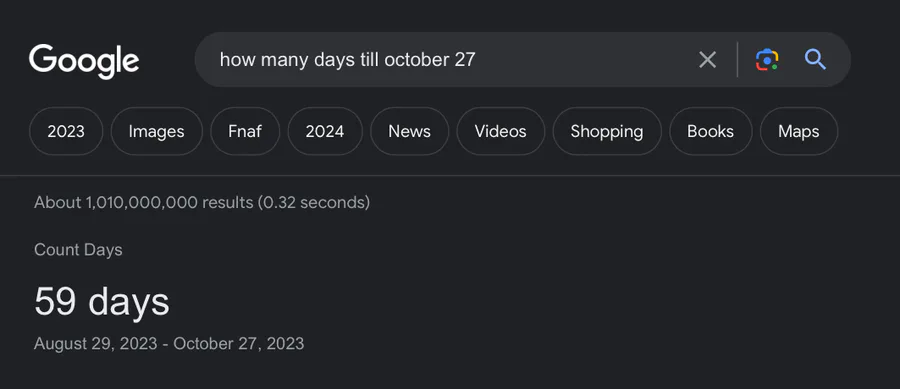
Task: View results in Maps
Action: point(799,131)
